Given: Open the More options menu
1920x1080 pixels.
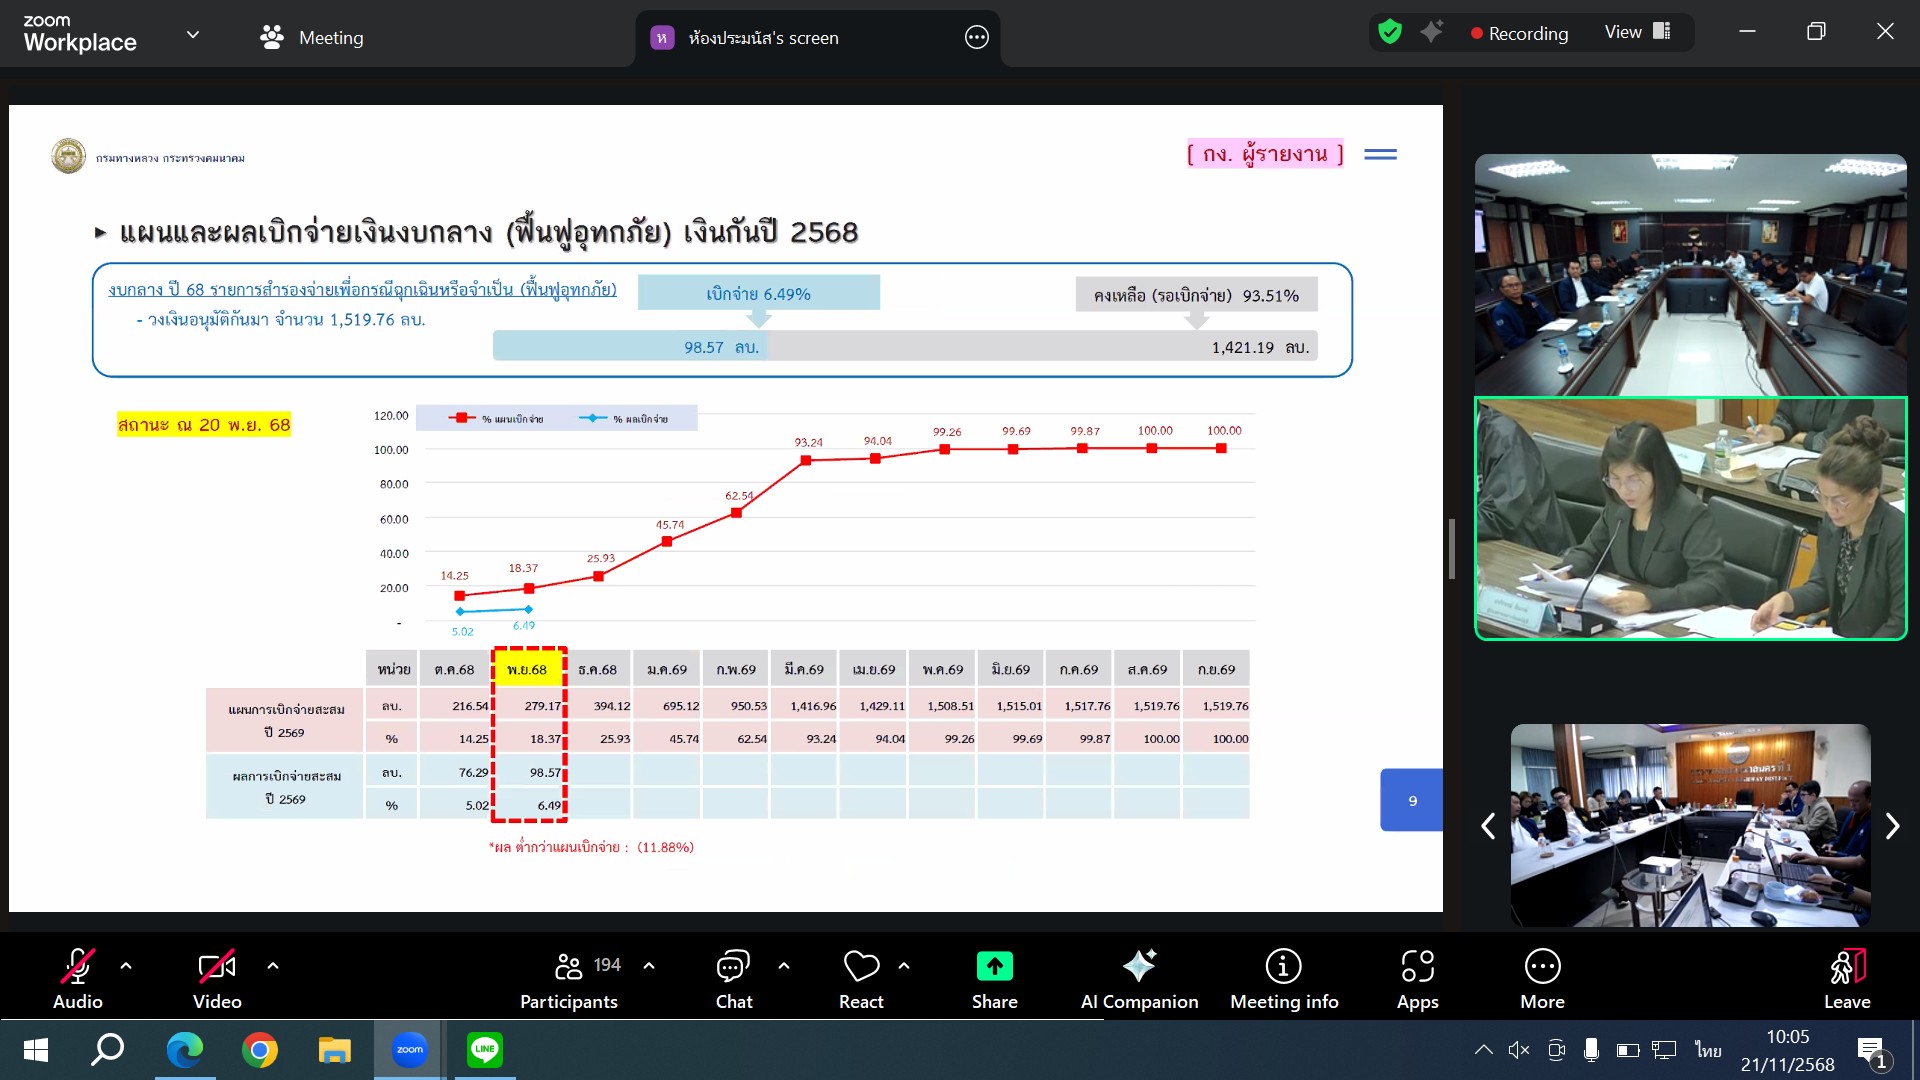Looking at the screenshot, I should (x=1542, y=978).
